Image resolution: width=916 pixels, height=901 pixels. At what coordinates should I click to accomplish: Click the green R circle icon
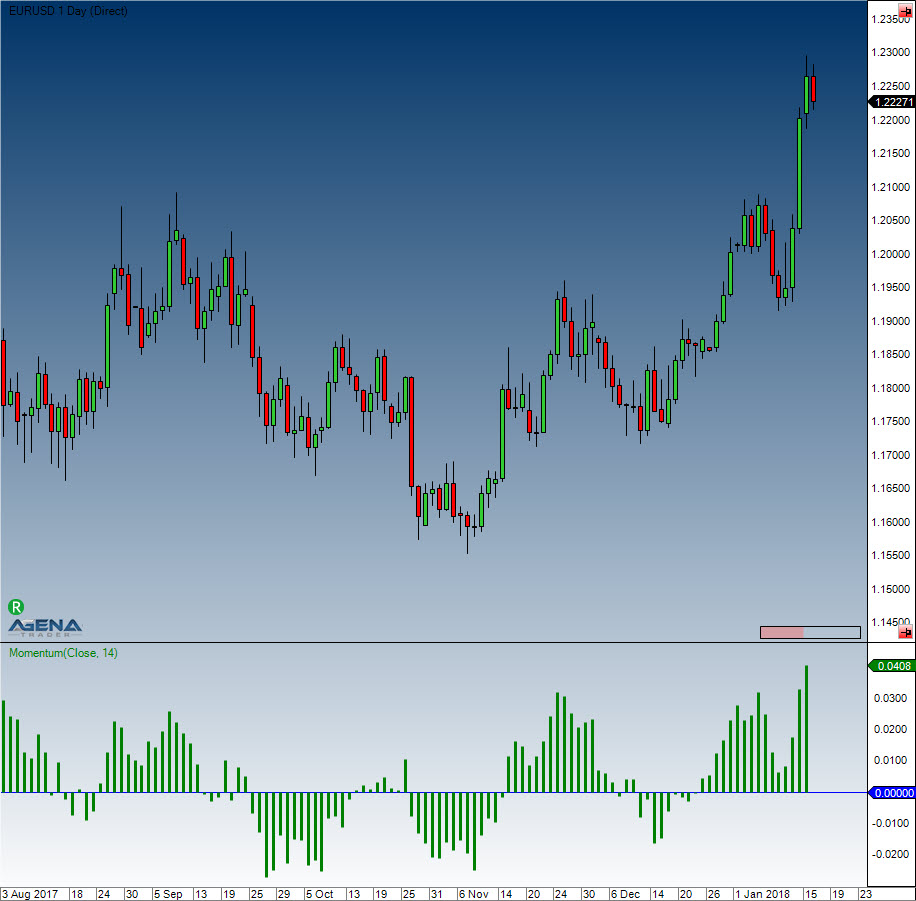click(x=16, y=606)
